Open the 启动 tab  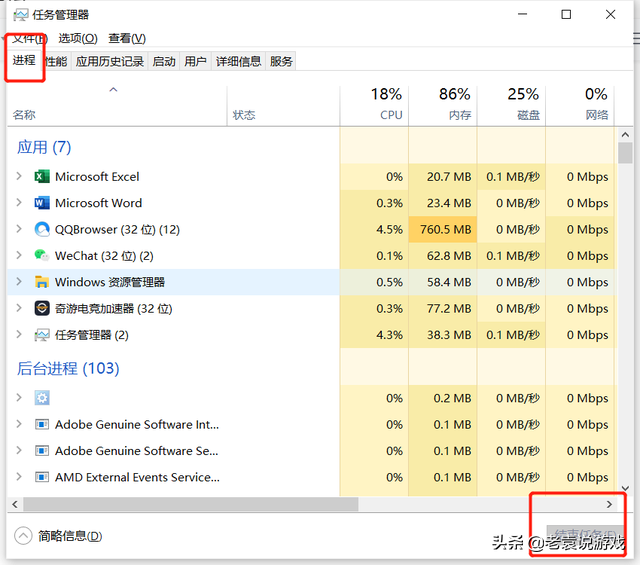[164, 61]
